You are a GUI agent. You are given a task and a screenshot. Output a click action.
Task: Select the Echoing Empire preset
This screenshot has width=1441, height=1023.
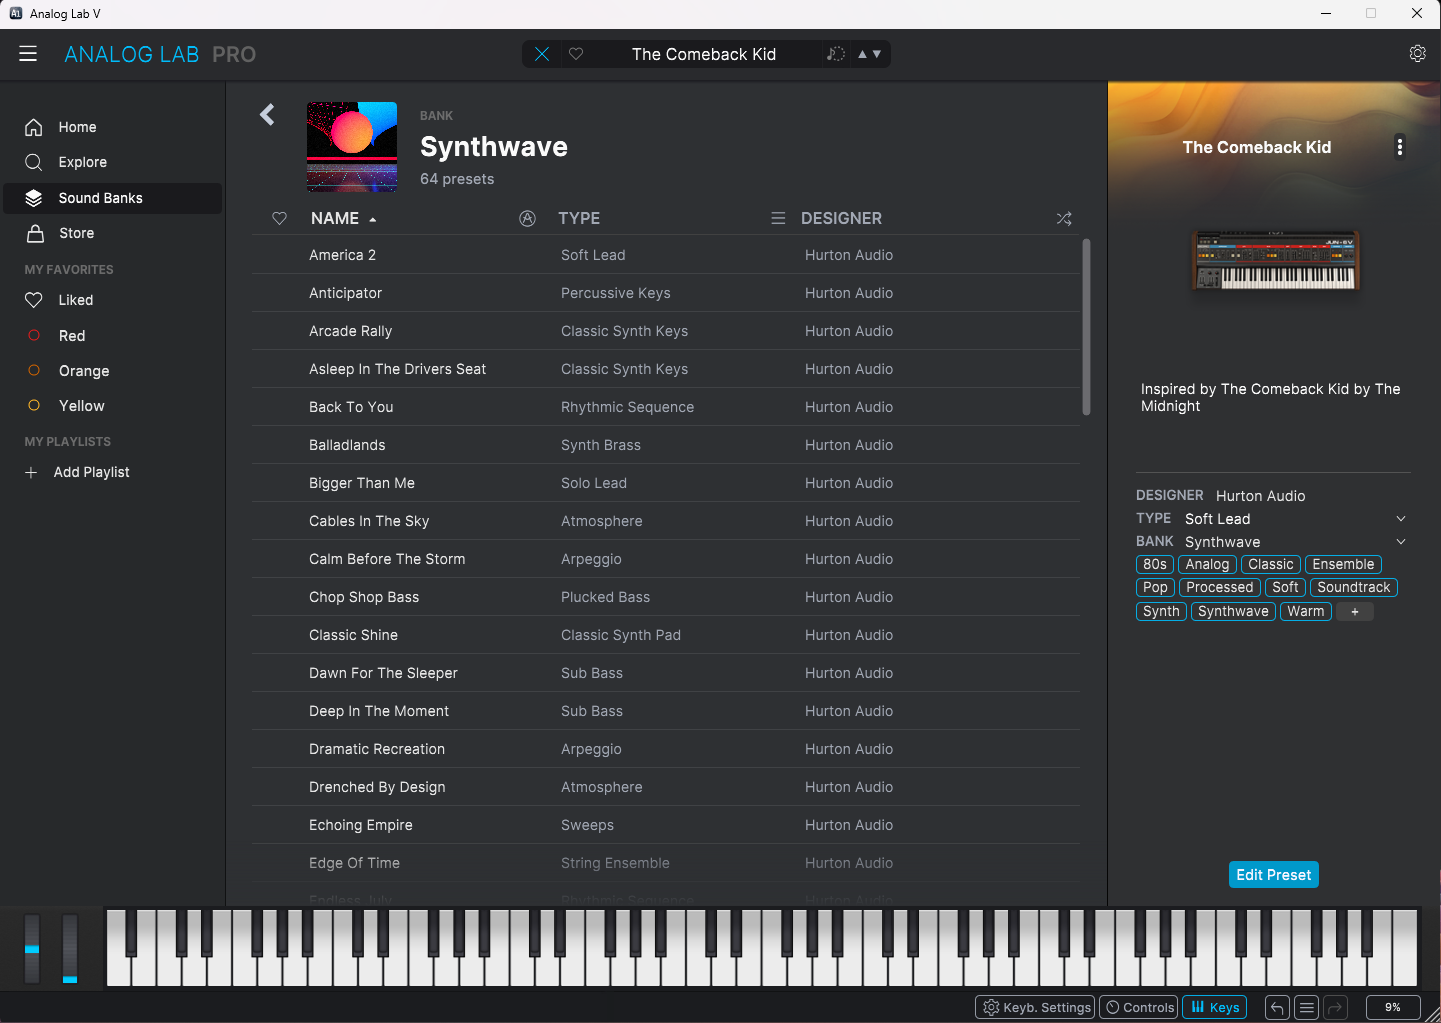(666, 825)
